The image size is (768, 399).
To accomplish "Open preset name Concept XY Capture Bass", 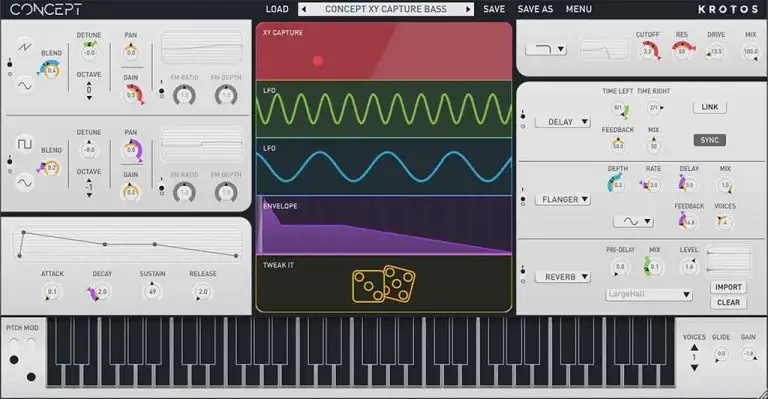I will click(386, 9).
